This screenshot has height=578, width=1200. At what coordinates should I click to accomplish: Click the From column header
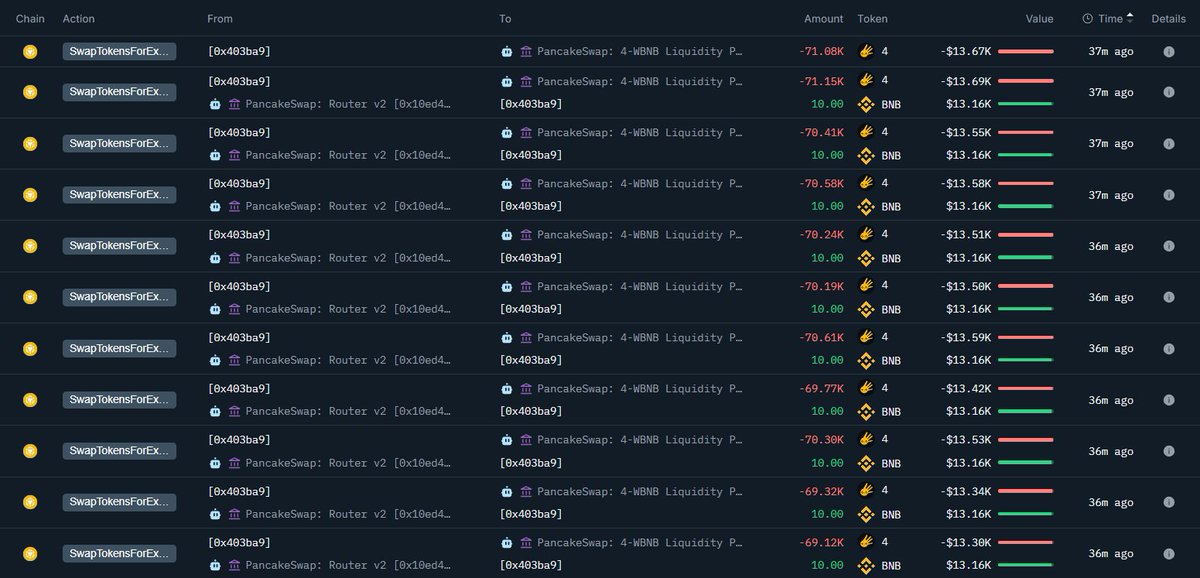(220, 19)
